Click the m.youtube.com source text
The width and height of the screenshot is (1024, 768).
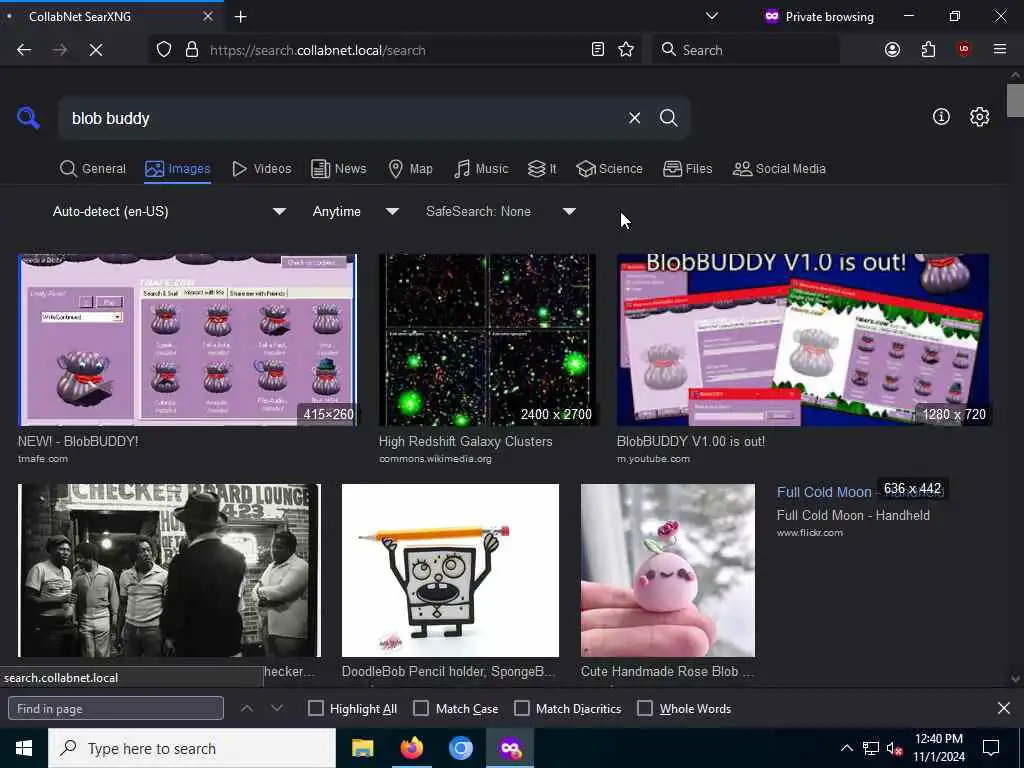tap(653, 459)
